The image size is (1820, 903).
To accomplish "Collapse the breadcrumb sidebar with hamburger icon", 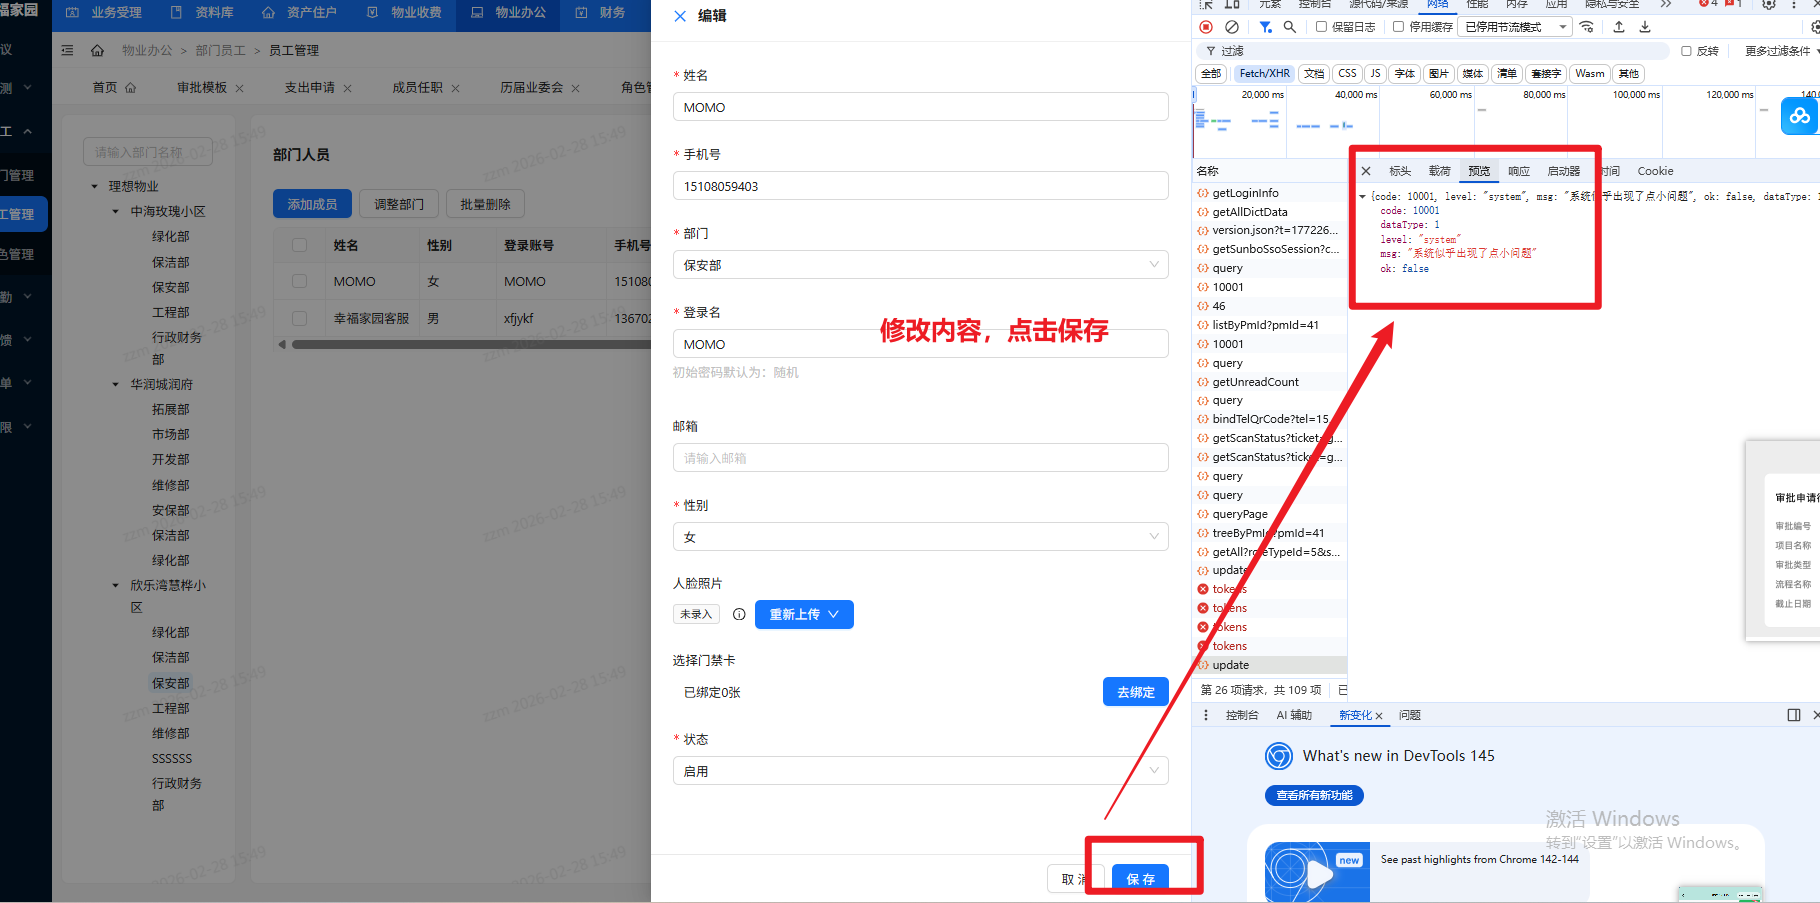I will 67,49.
